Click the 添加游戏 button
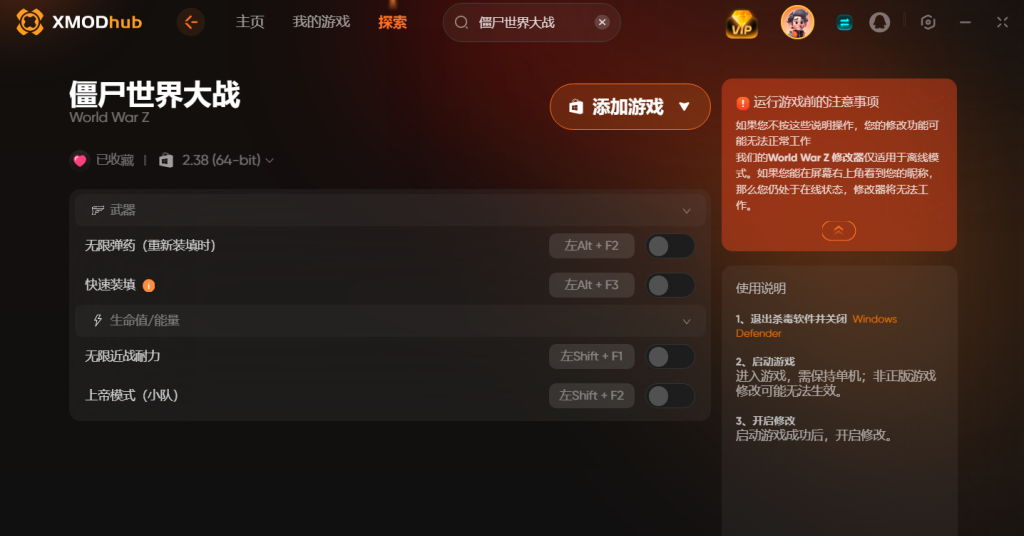The height and width of the screenshot is (536, 1024). 630,106
